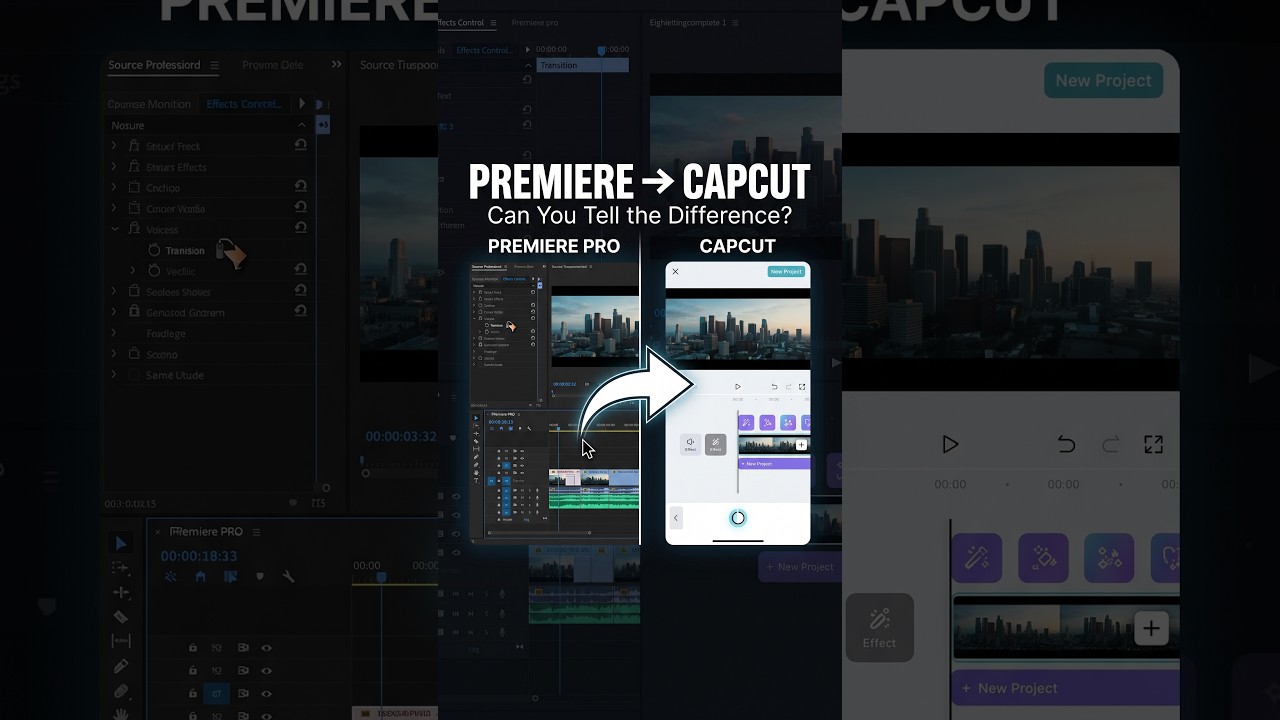Click undo arrow in large CapCut screen
Viewport: 1280px width, 720px height.
[x=1066, y=444]
